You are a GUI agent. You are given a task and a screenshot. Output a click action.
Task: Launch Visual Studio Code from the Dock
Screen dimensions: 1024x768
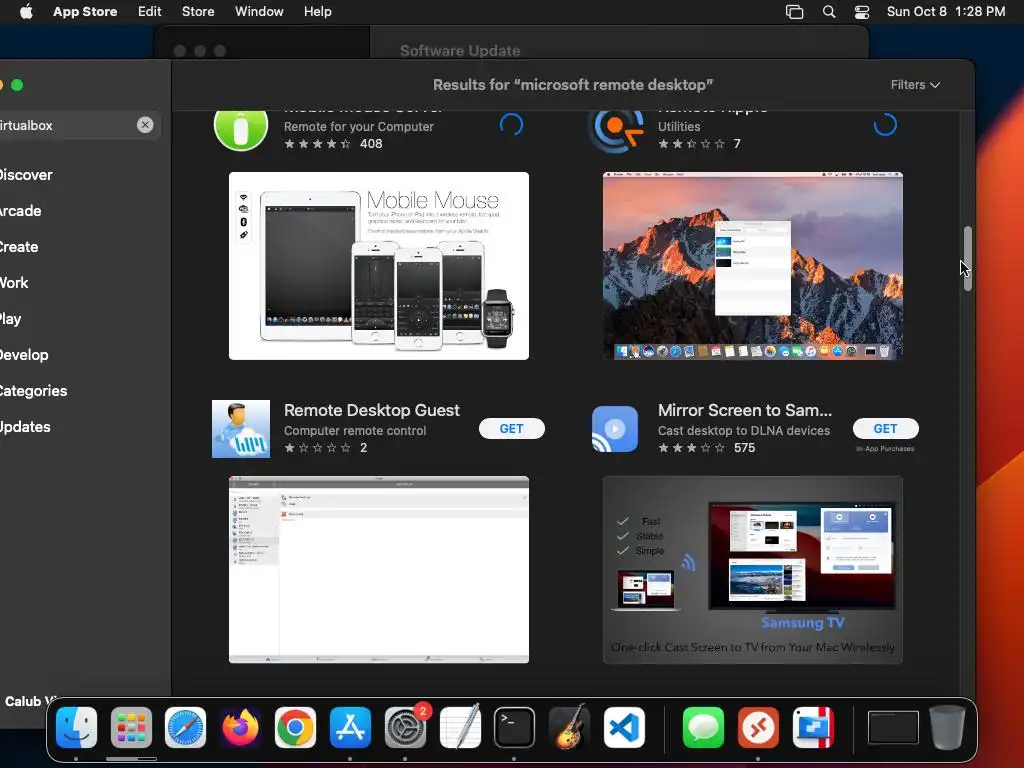[624, 728]
